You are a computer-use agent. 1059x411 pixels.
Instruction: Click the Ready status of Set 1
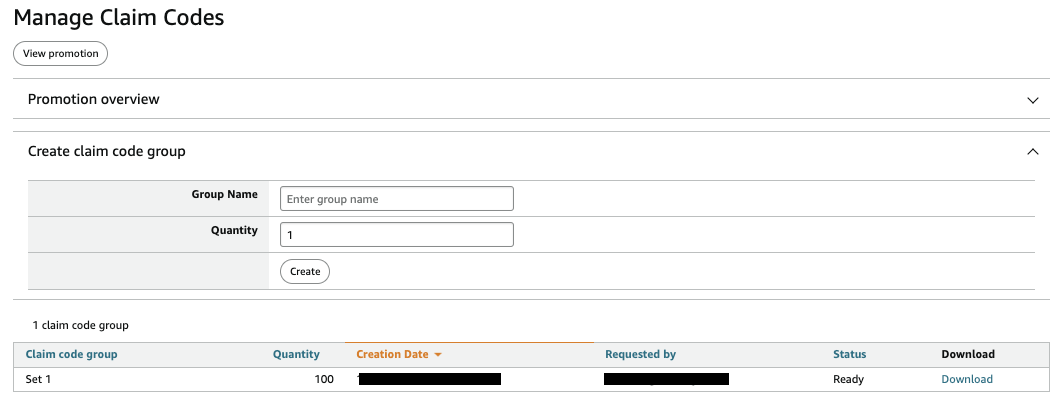[x=848, y=379]
